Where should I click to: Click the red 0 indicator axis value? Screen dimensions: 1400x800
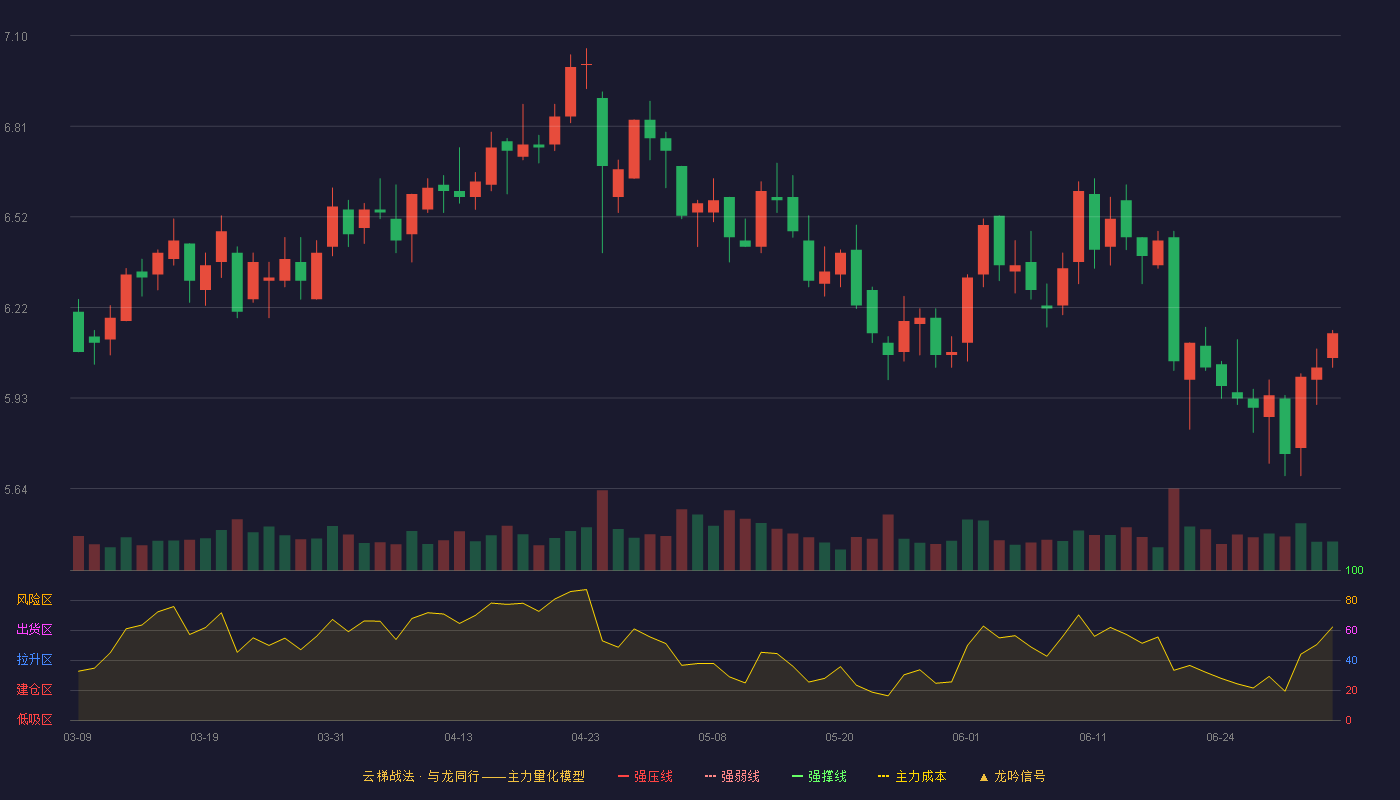(x=1348, y=720)
